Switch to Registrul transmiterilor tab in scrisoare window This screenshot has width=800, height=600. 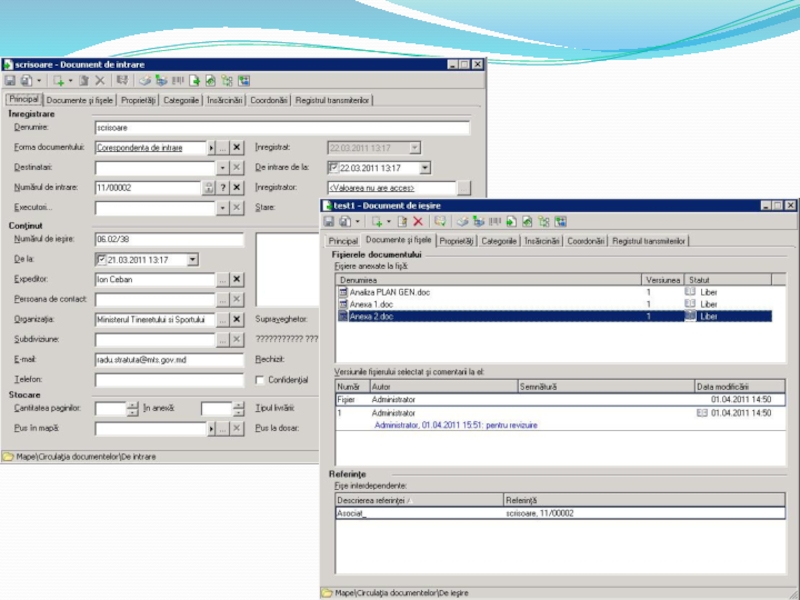pyautogui.click(x=333, y=100)
